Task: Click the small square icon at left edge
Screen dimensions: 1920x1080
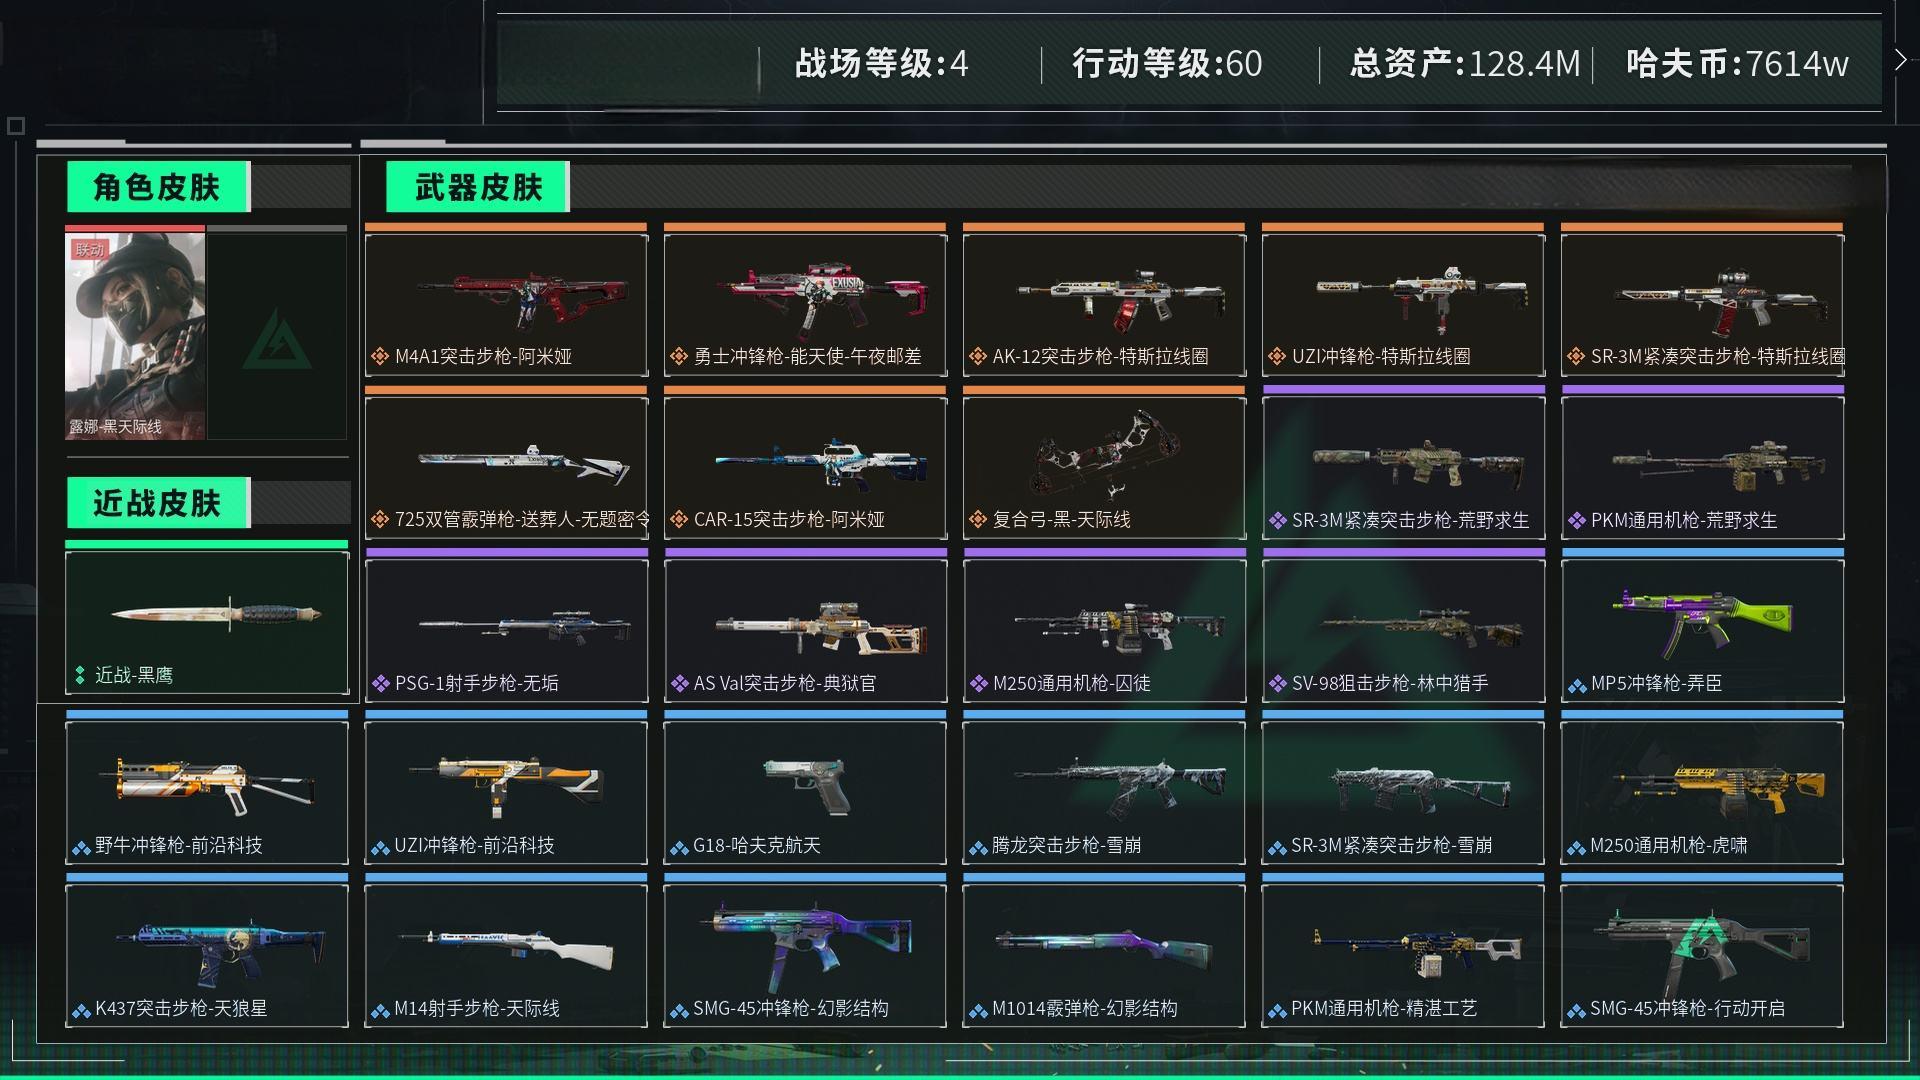Action: pyautogui.click(x=15, y=126)
